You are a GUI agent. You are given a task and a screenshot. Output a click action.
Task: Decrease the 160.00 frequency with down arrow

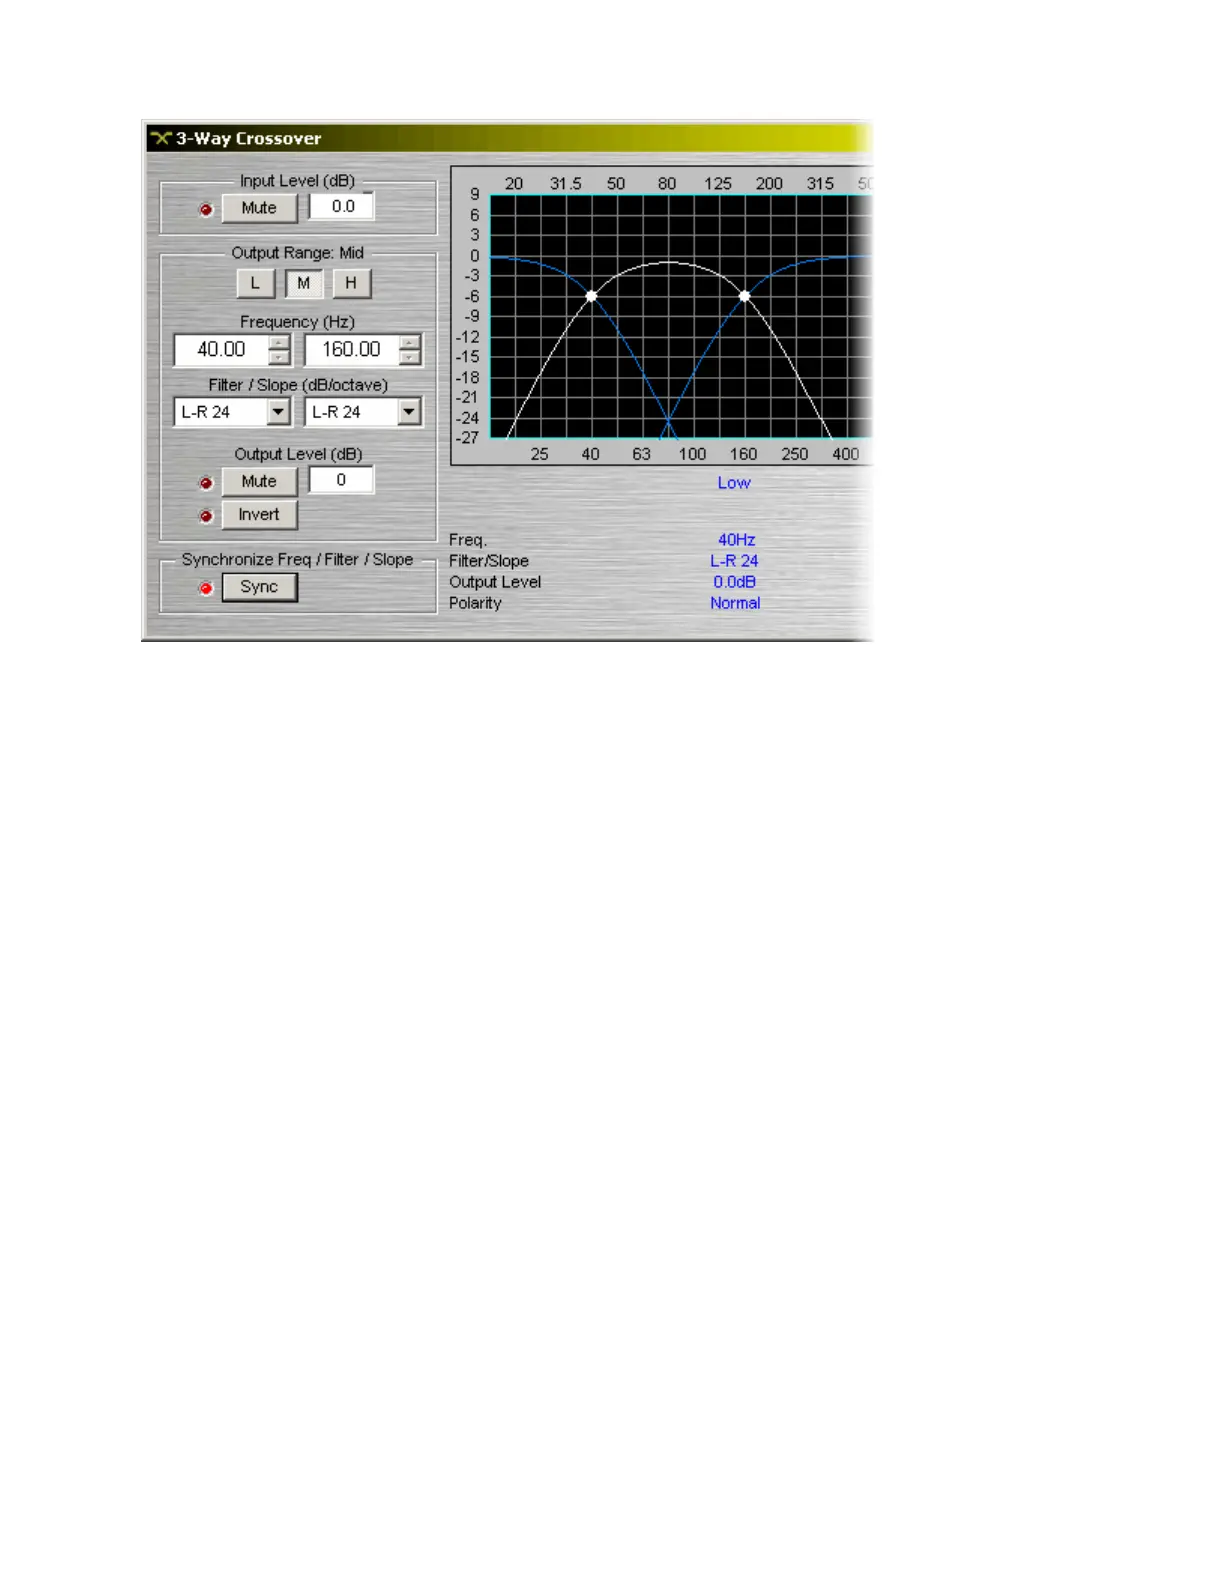pyautogui.click(x=410, y=357)
